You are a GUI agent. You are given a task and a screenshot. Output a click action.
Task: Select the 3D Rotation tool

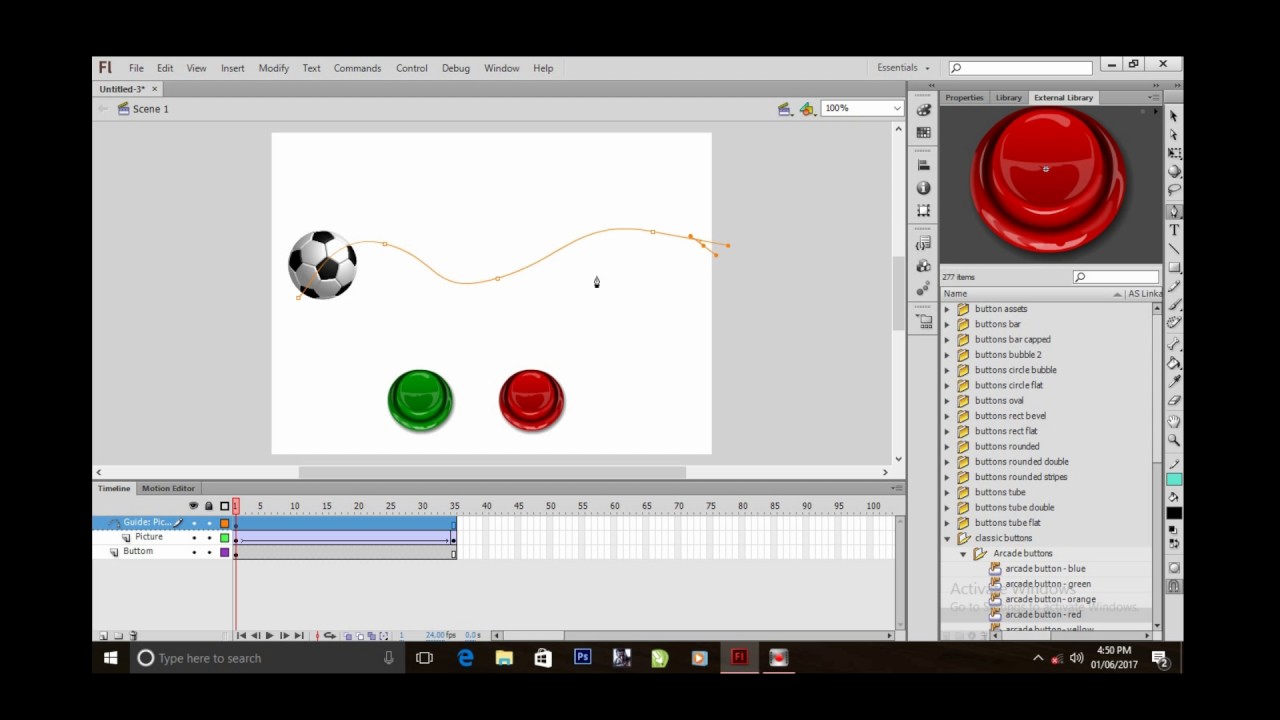1174,171
